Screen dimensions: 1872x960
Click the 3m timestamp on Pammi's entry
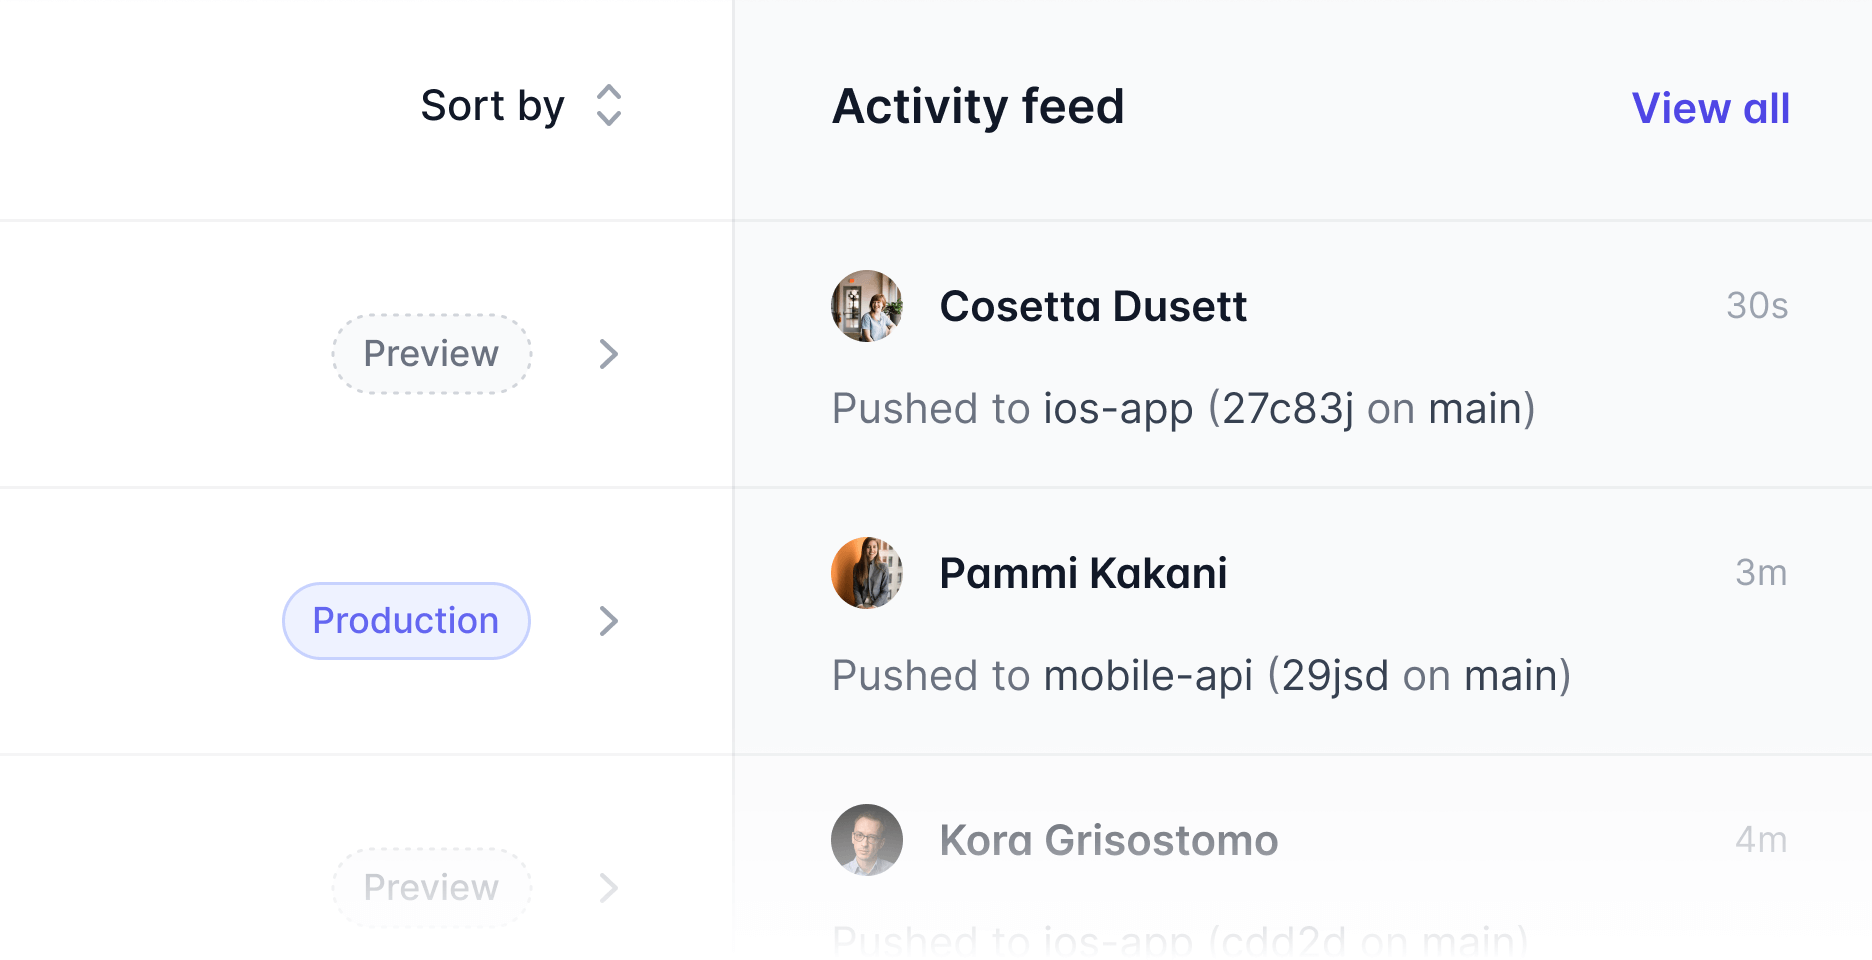[x=1760, y=573]
